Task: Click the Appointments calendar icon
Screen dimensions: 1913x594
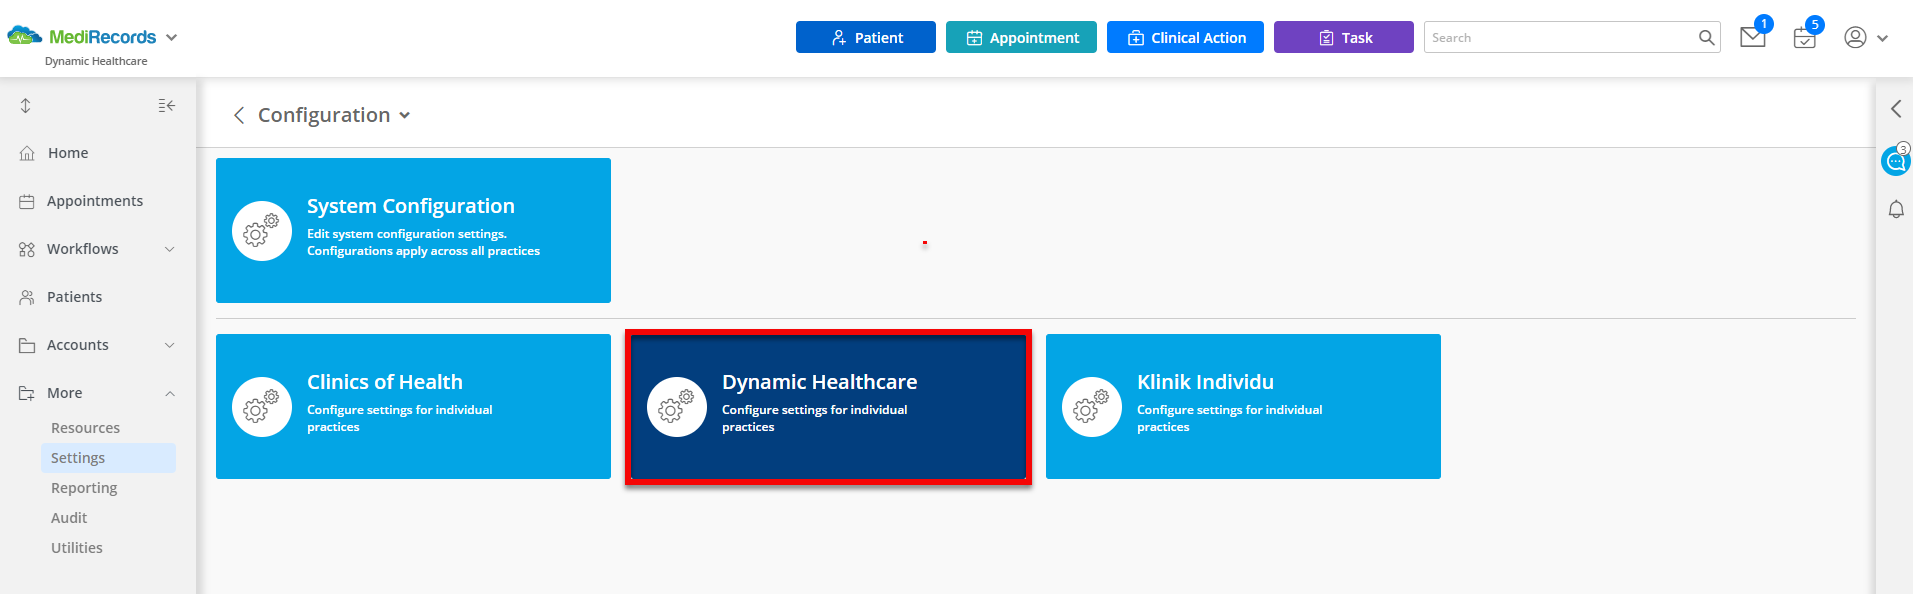Action: click(x=27, y=201)
